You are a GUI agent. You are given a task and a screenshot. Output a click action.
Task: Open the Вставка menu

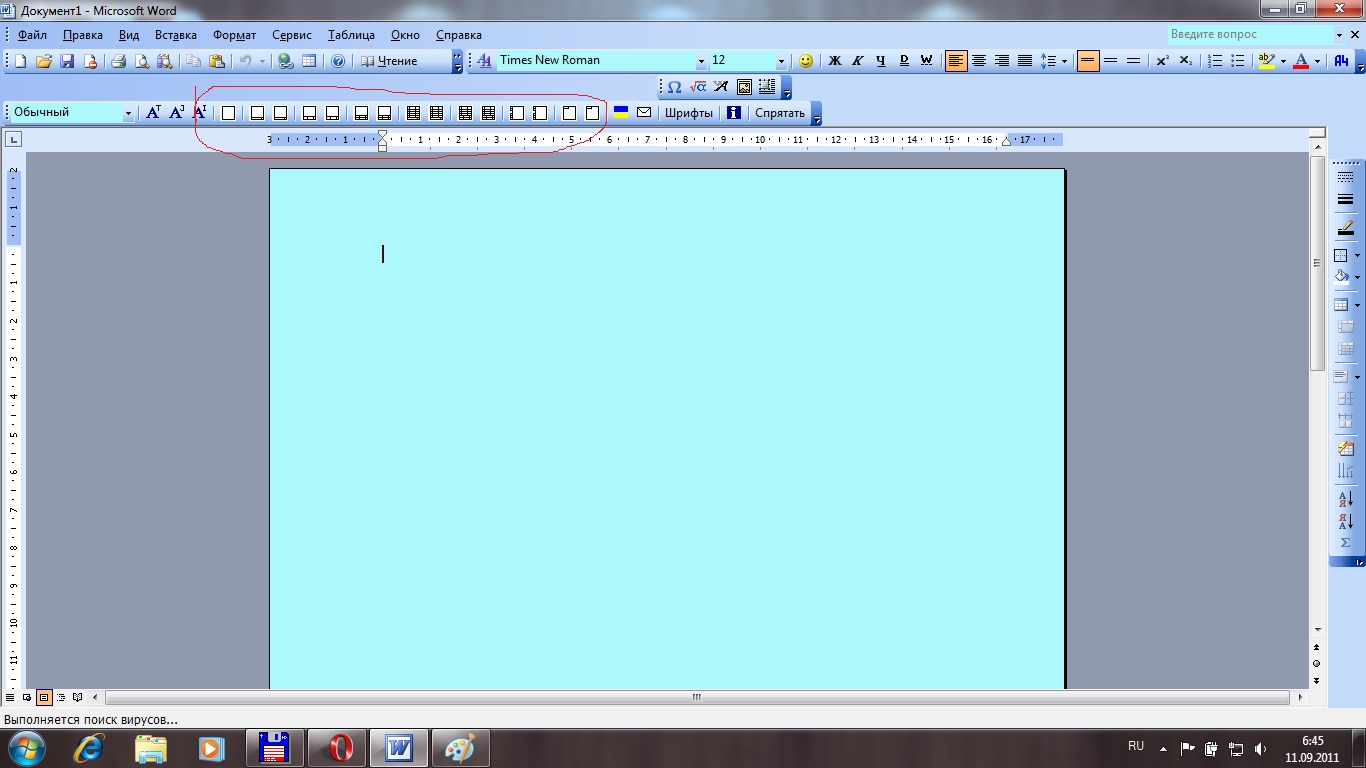175,35
